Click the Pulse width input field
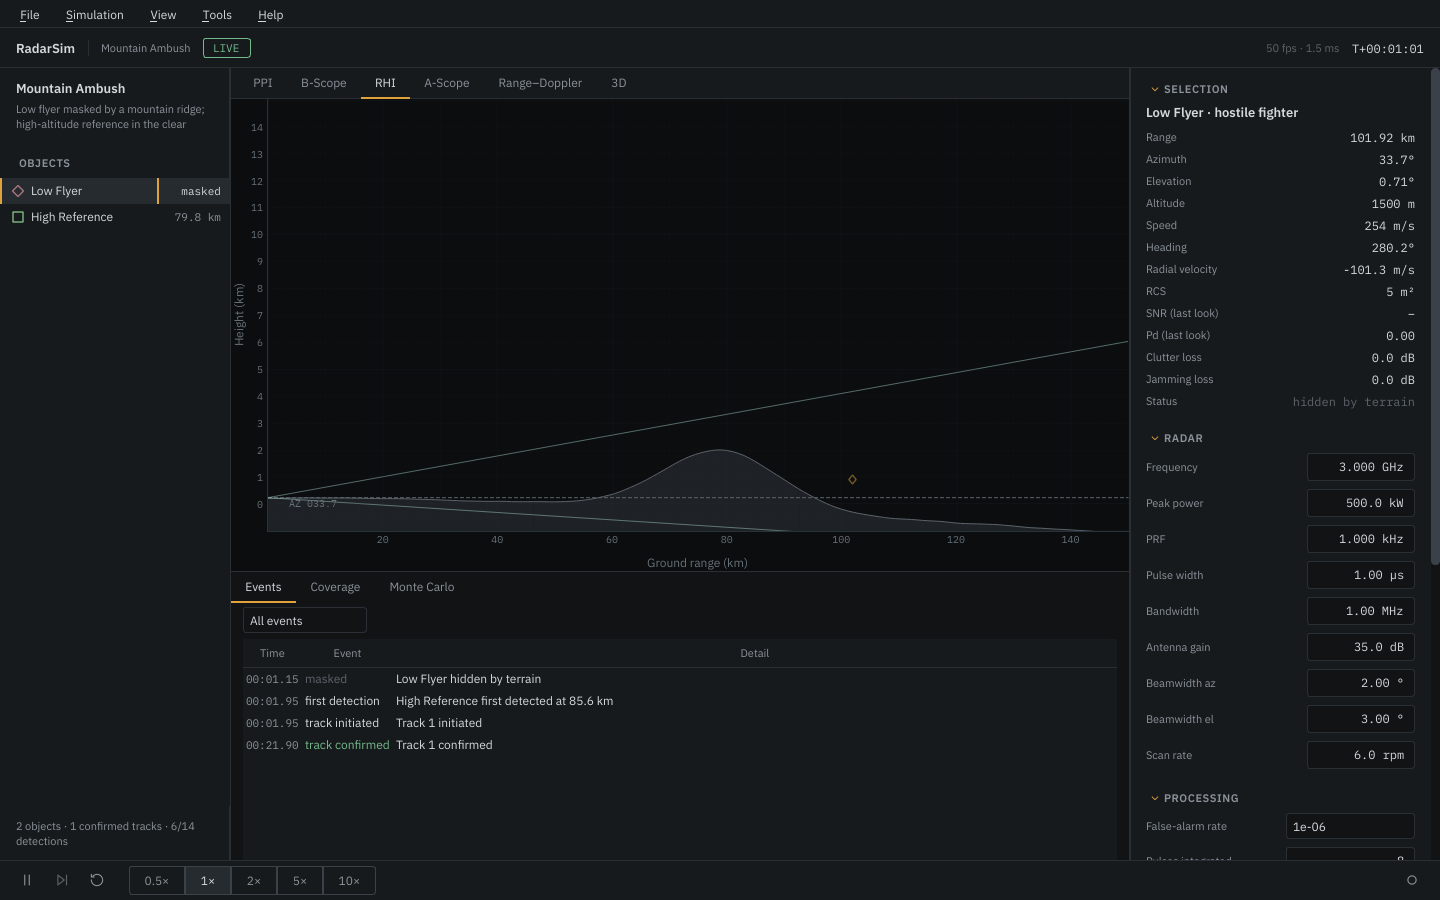Screen dimensions: 1440x900 point(1361,575)
